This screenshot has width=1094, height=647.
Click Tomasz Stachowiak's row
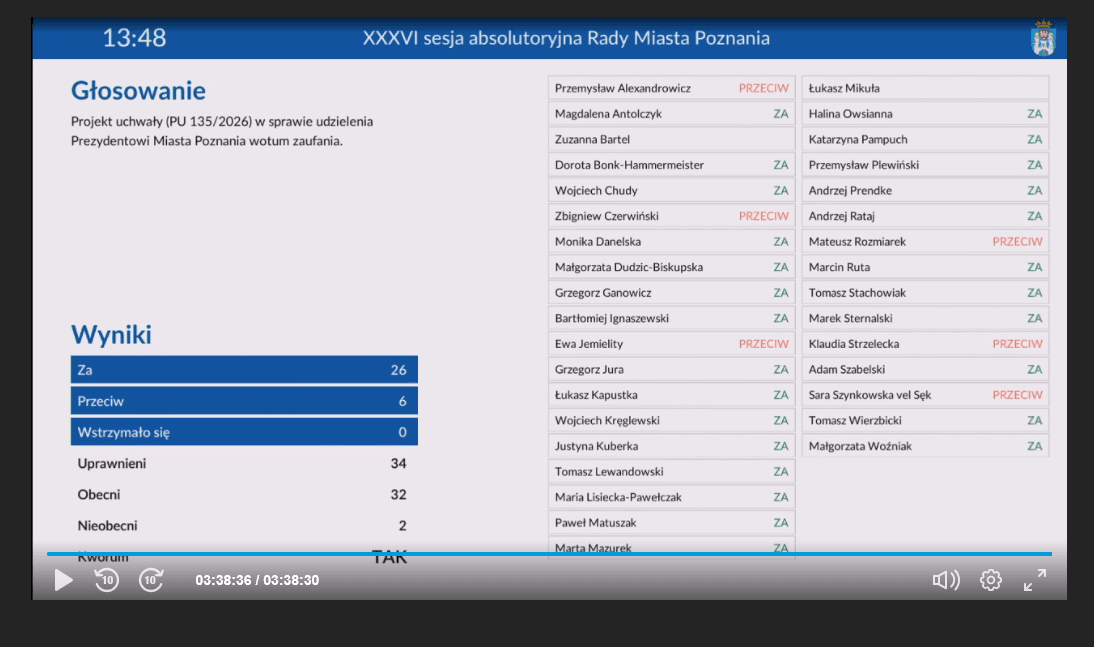pyautogui.click(x=925, y=292)
